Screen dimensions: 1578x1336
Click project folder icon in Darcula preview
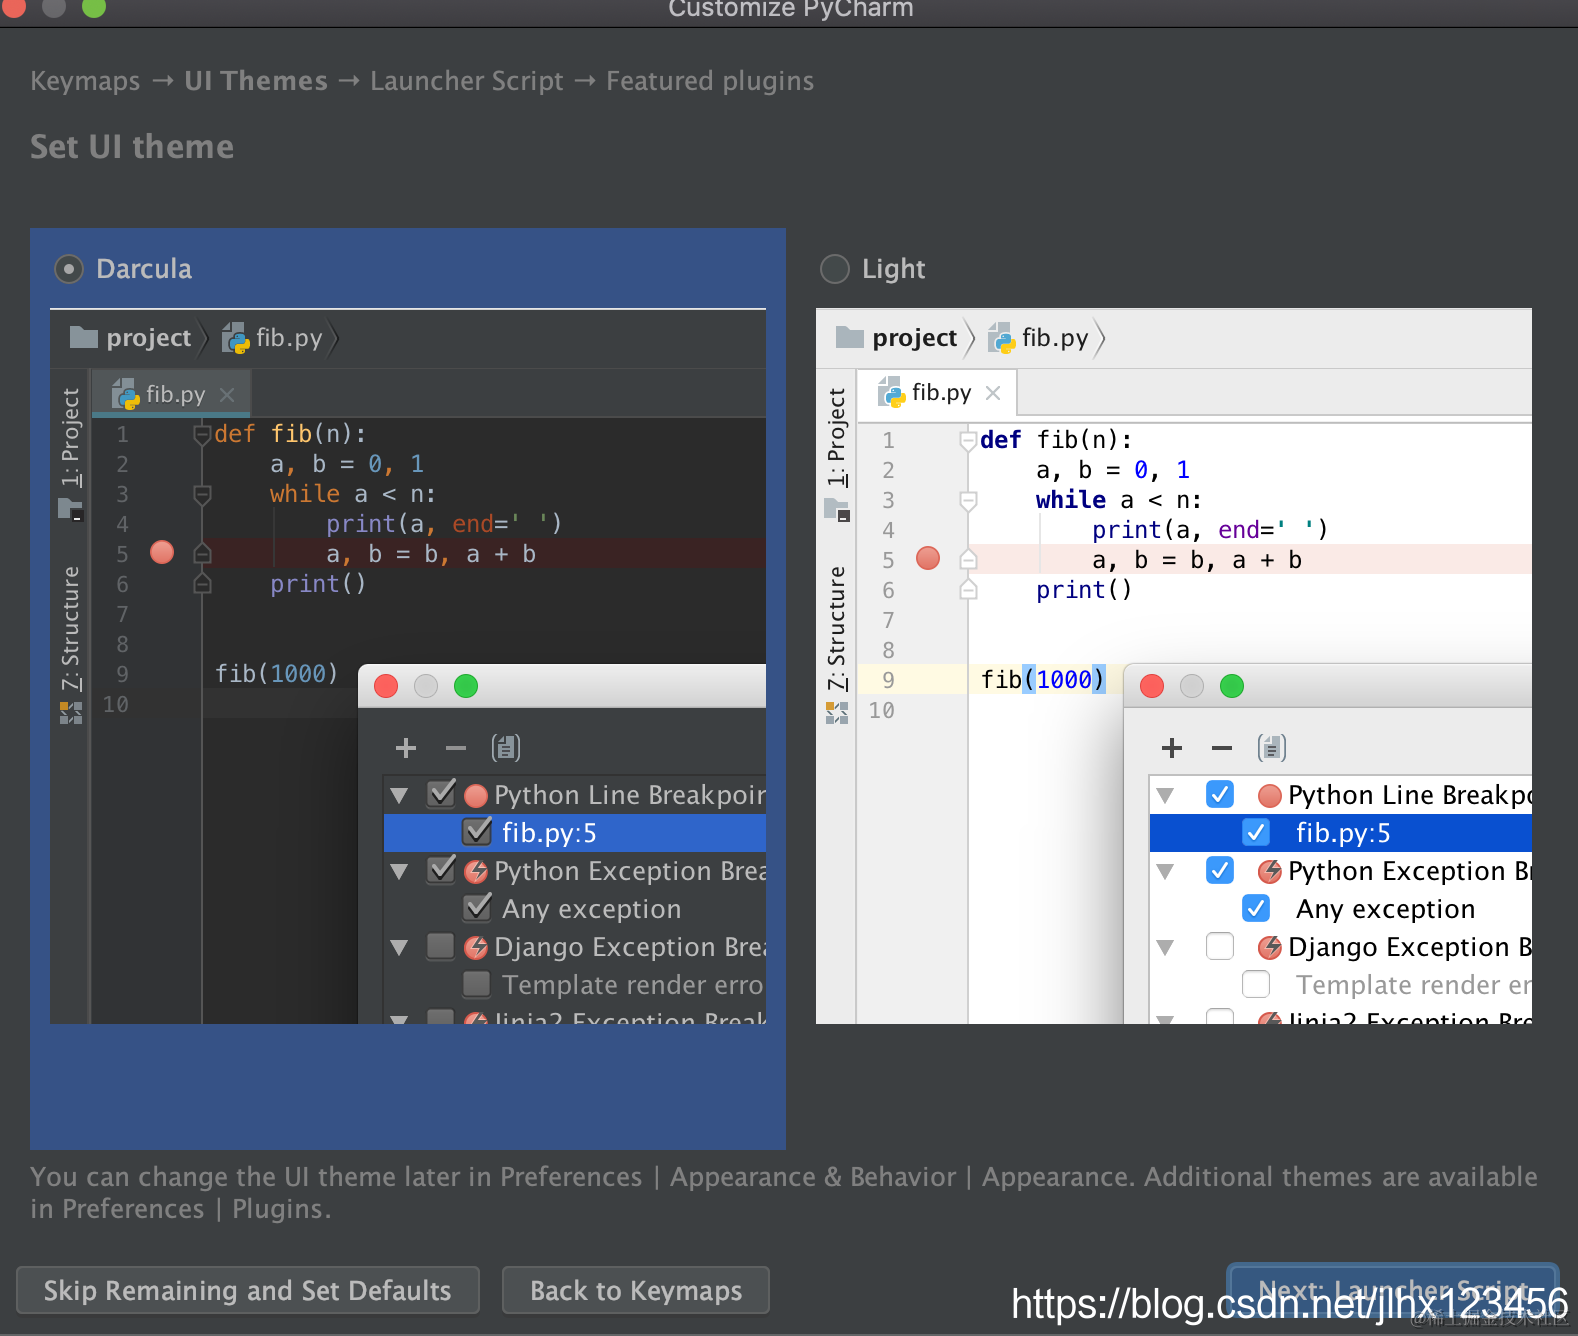coord(84,337)
